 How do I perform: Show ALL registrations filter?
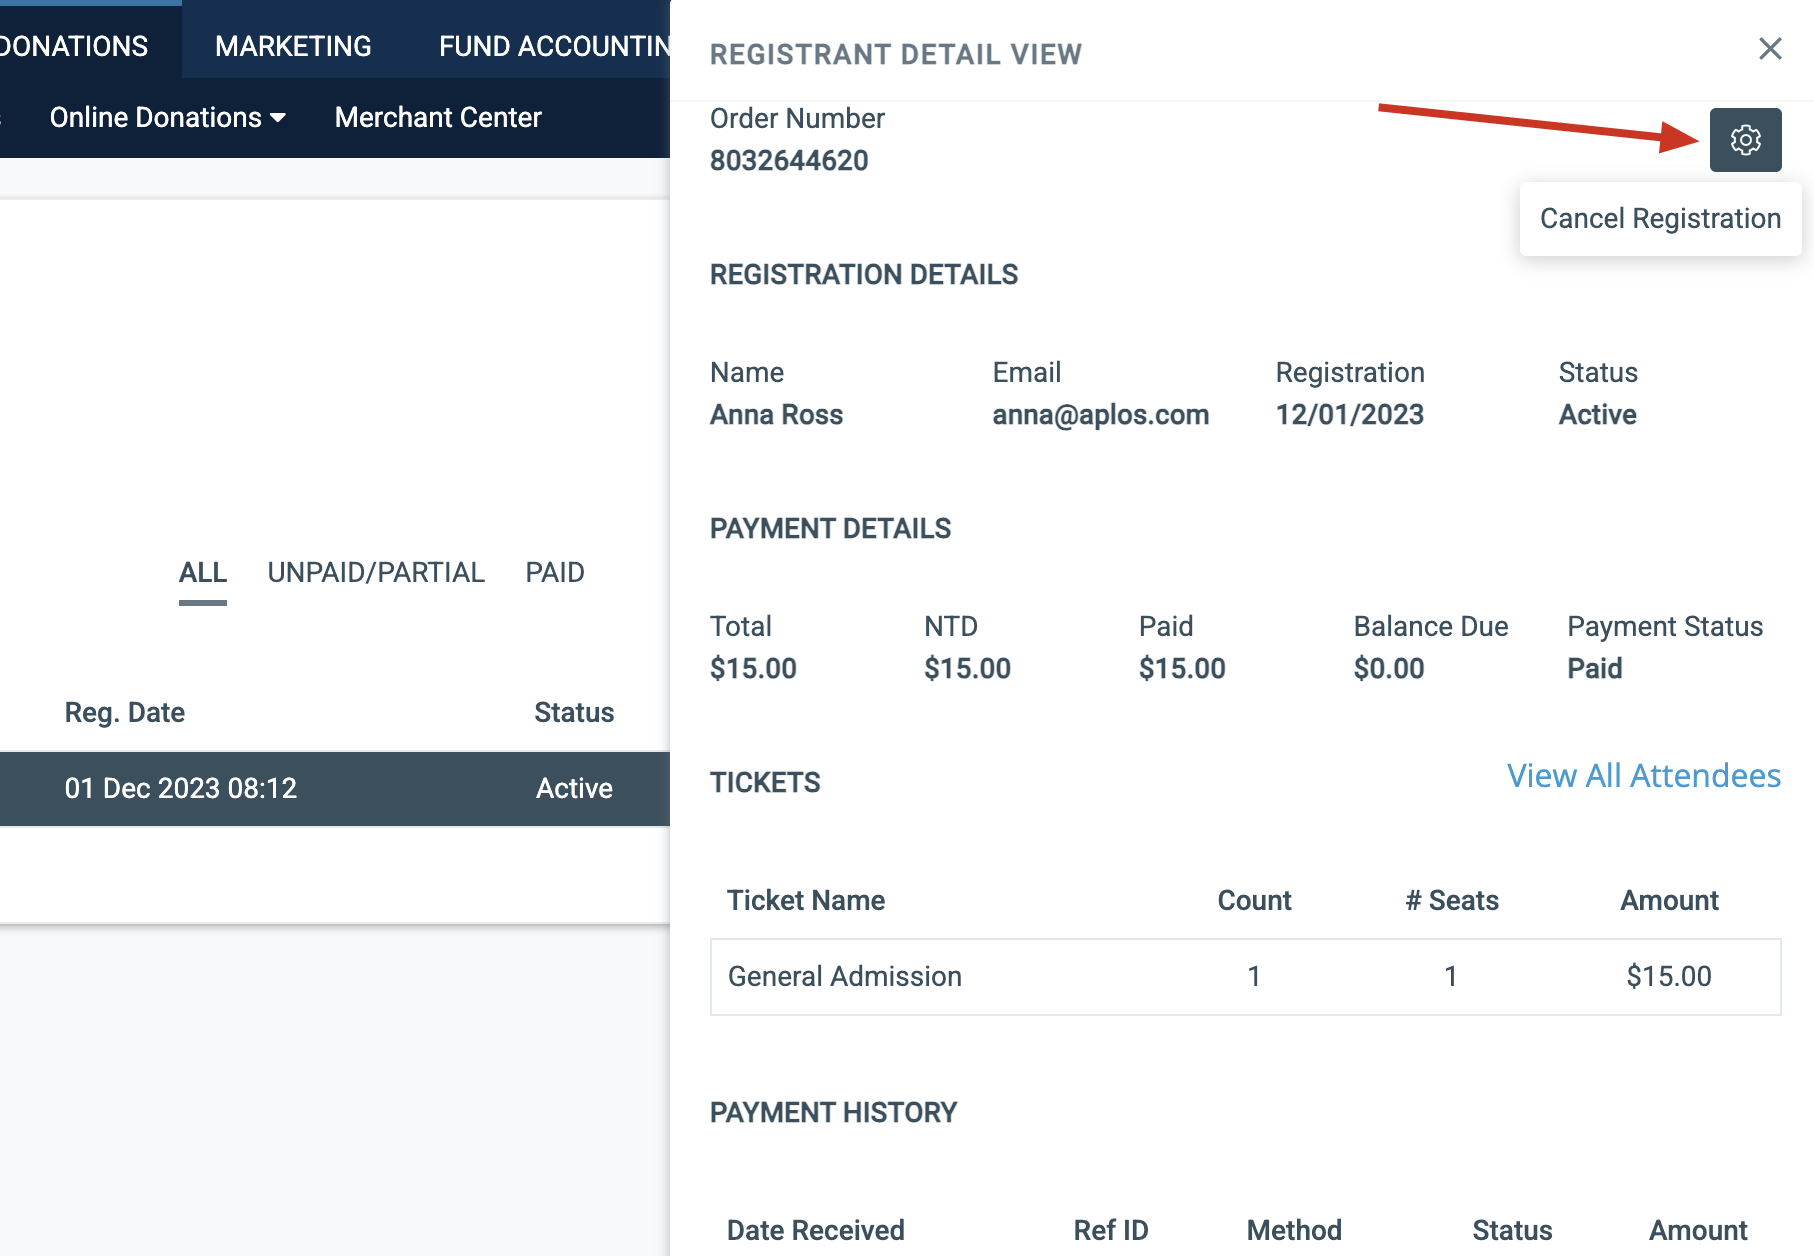point(203,573)
